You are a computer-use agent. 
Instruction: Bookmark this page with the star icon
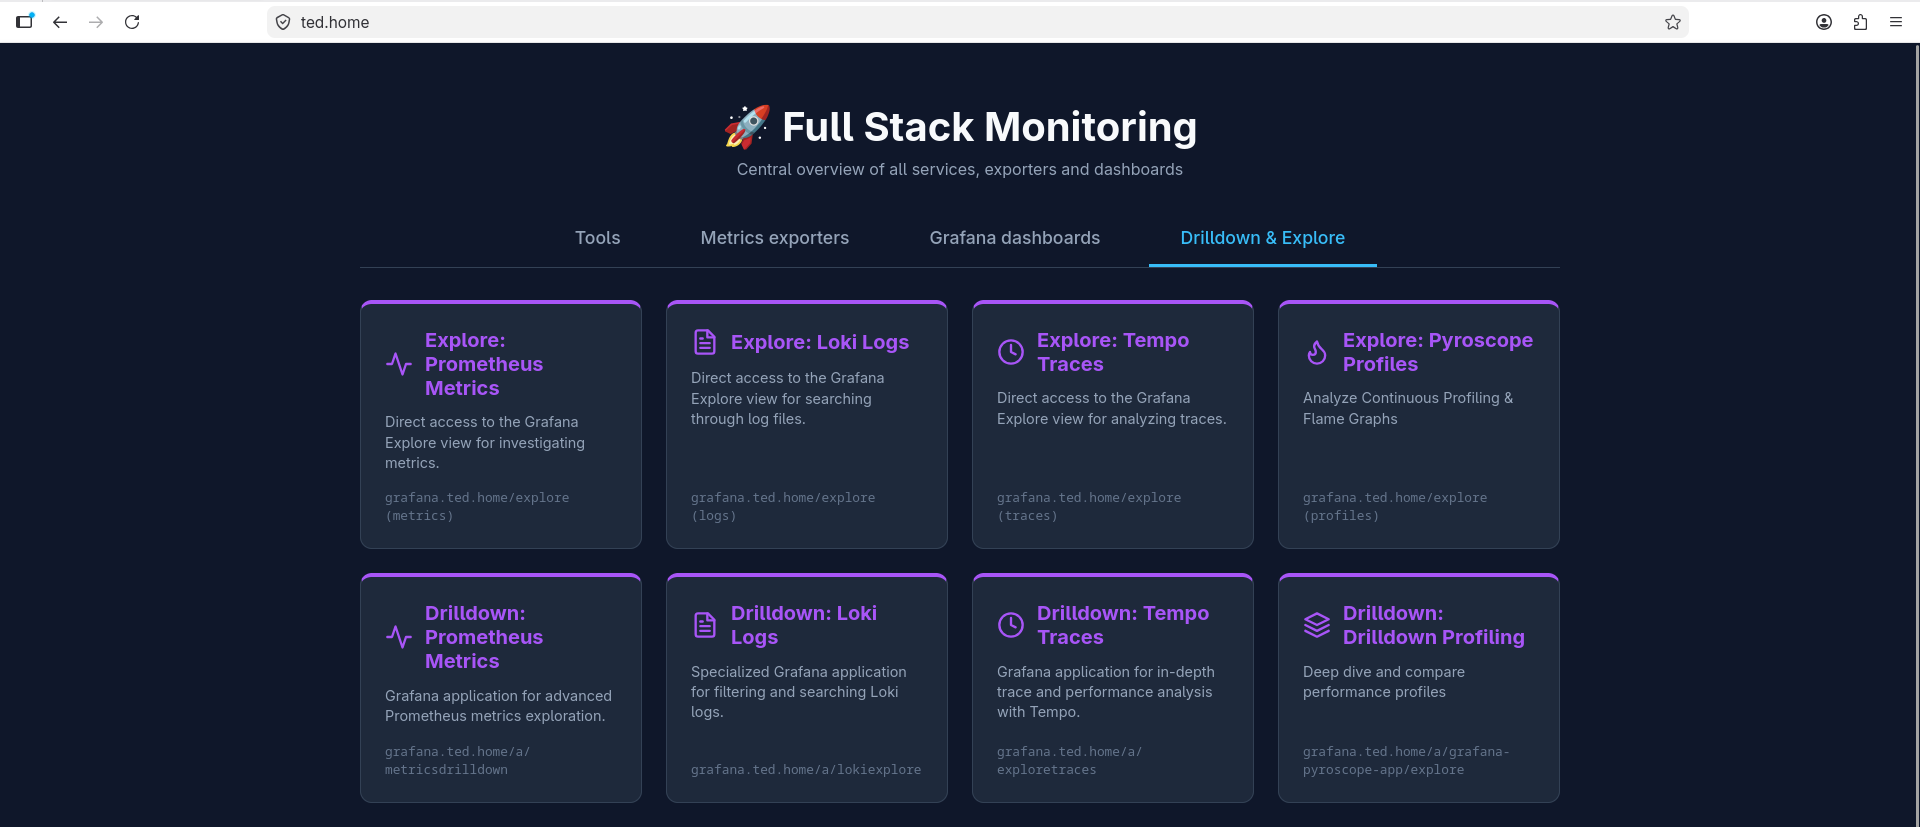coord(1673,22)
